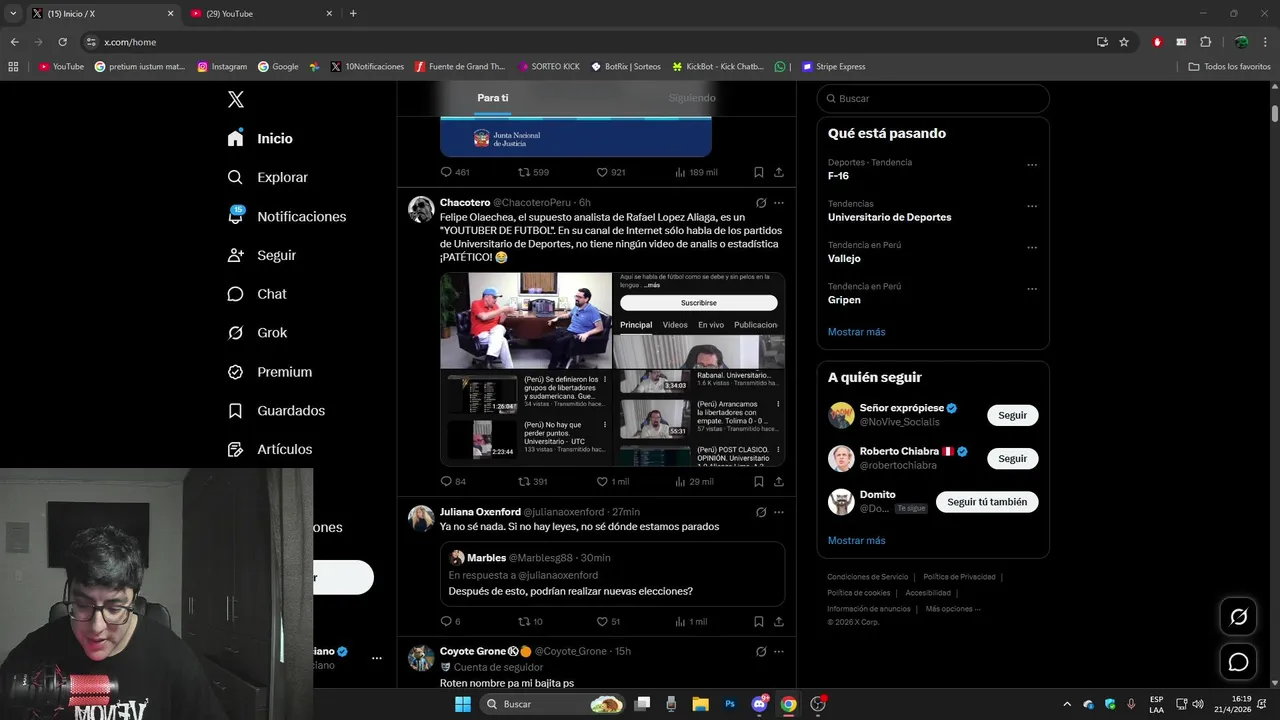Open more options for Juliana Oxenford post

[x=779, y=512]
